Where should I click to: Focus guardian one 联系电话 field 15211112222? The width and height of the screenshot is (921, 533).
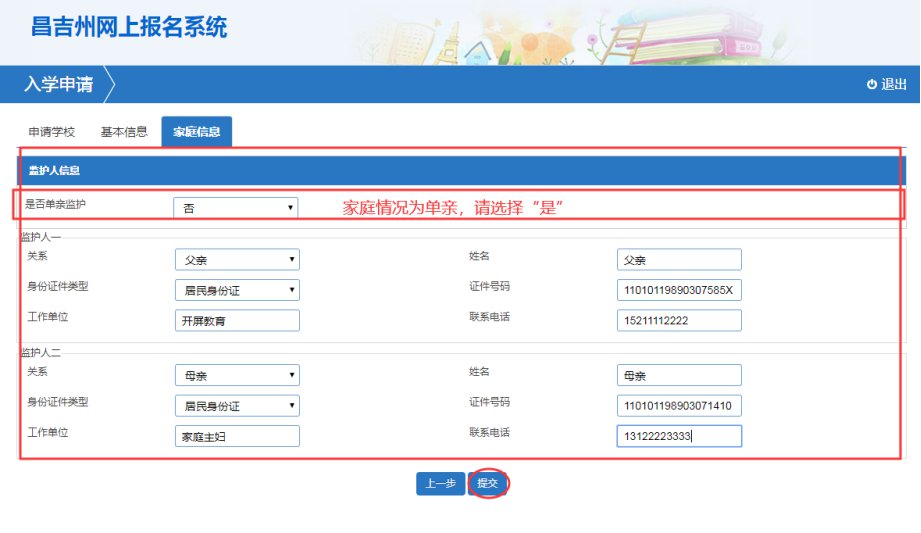point(679,321)
